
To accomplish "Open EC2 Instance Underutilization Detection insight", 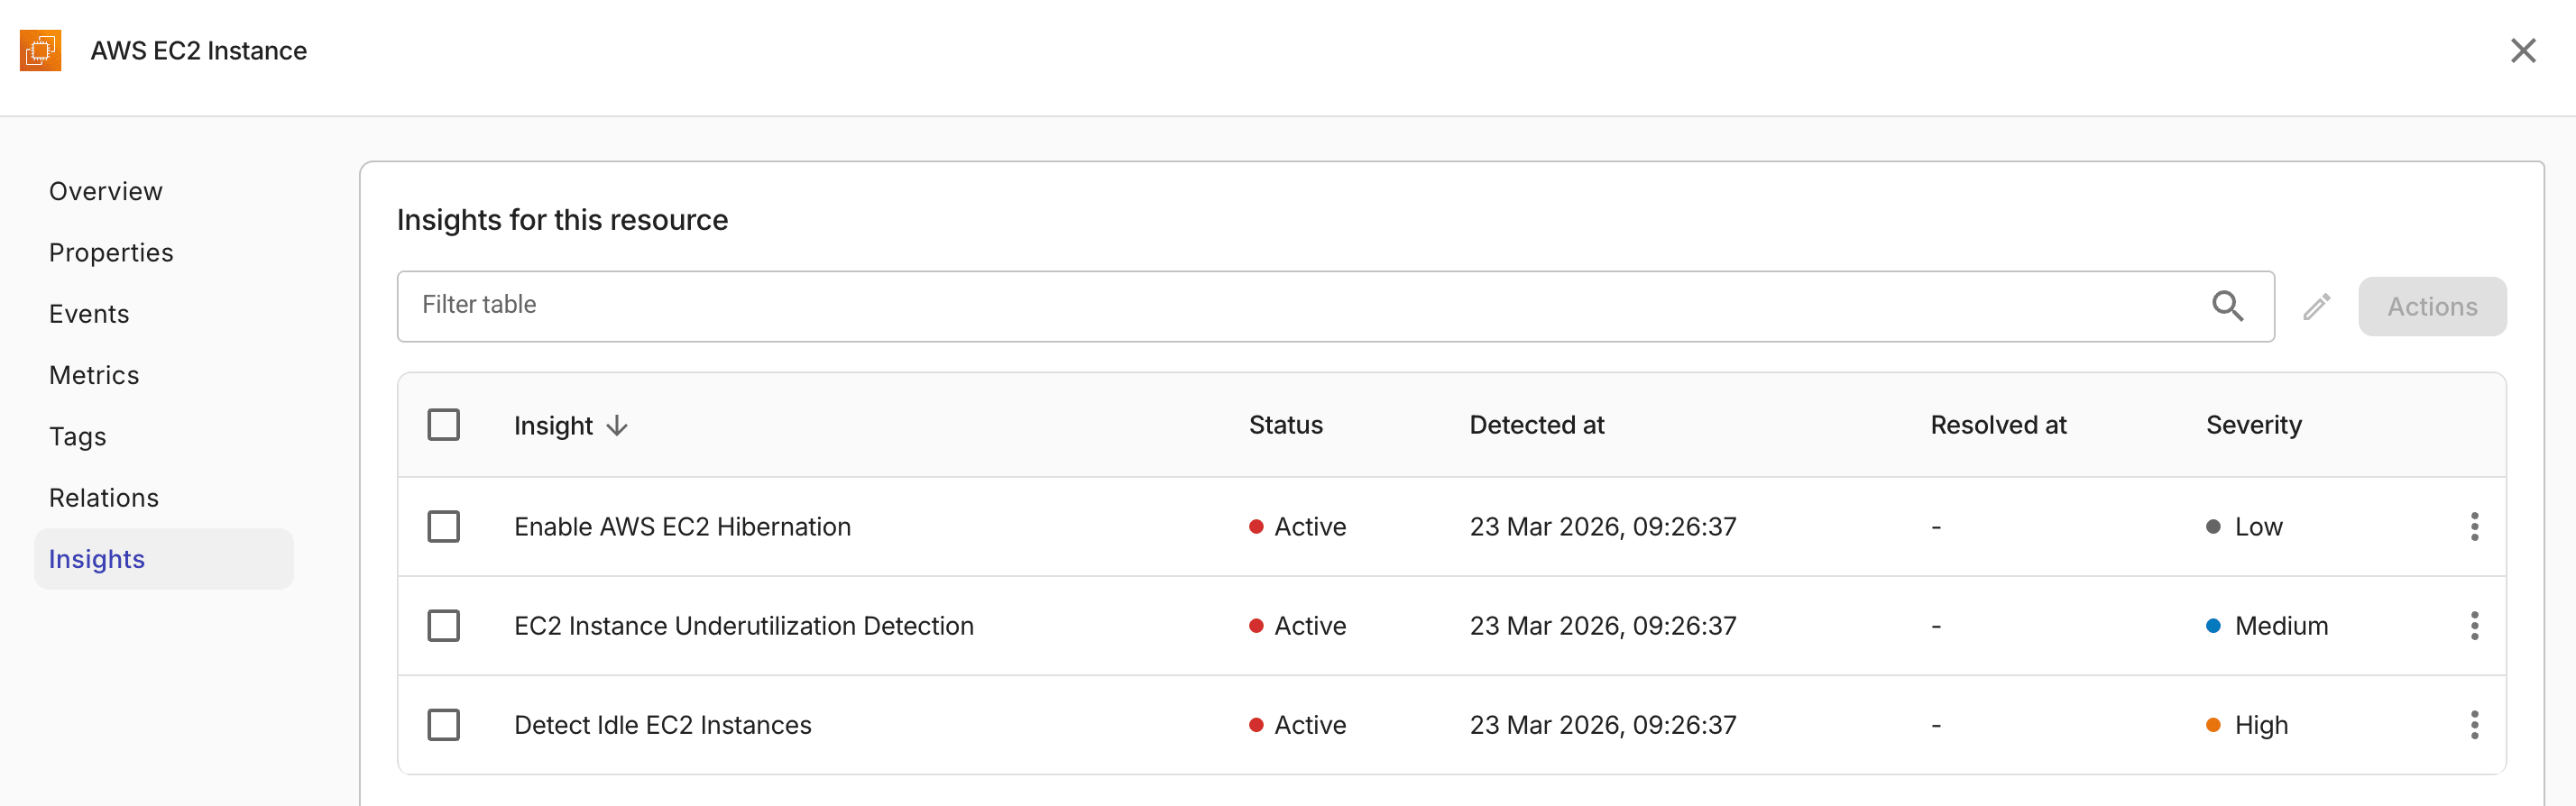I will point(743,626).
